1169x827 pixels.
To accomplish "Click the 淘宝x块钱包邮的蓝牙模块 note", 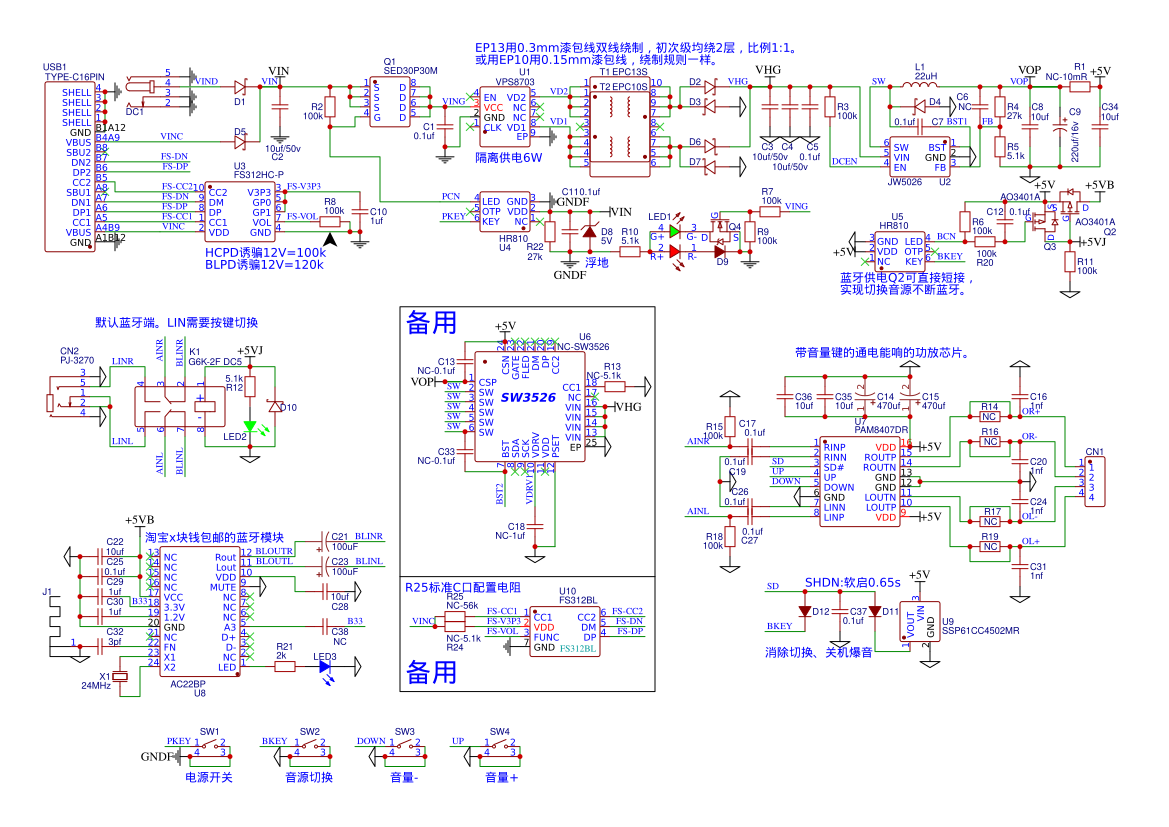I will pyautogui.click(x=215, y=537).
